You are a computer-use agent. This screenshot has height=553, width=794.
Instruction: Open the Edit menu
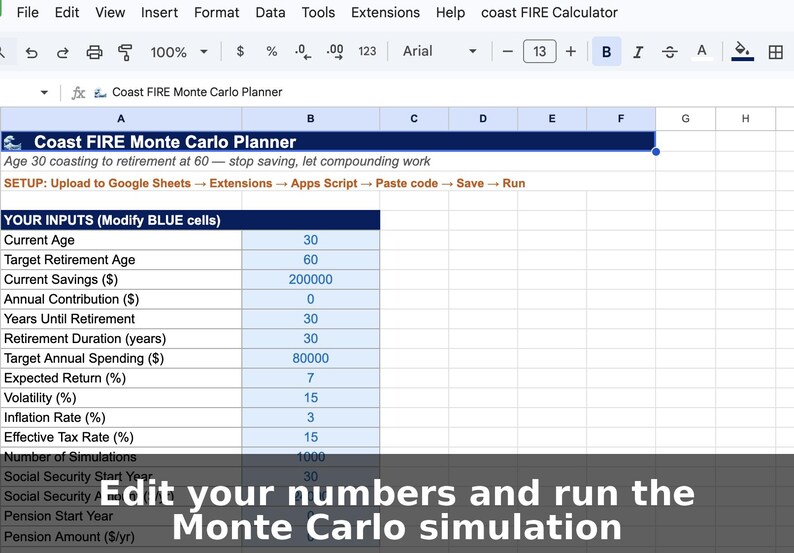(67, 12)
